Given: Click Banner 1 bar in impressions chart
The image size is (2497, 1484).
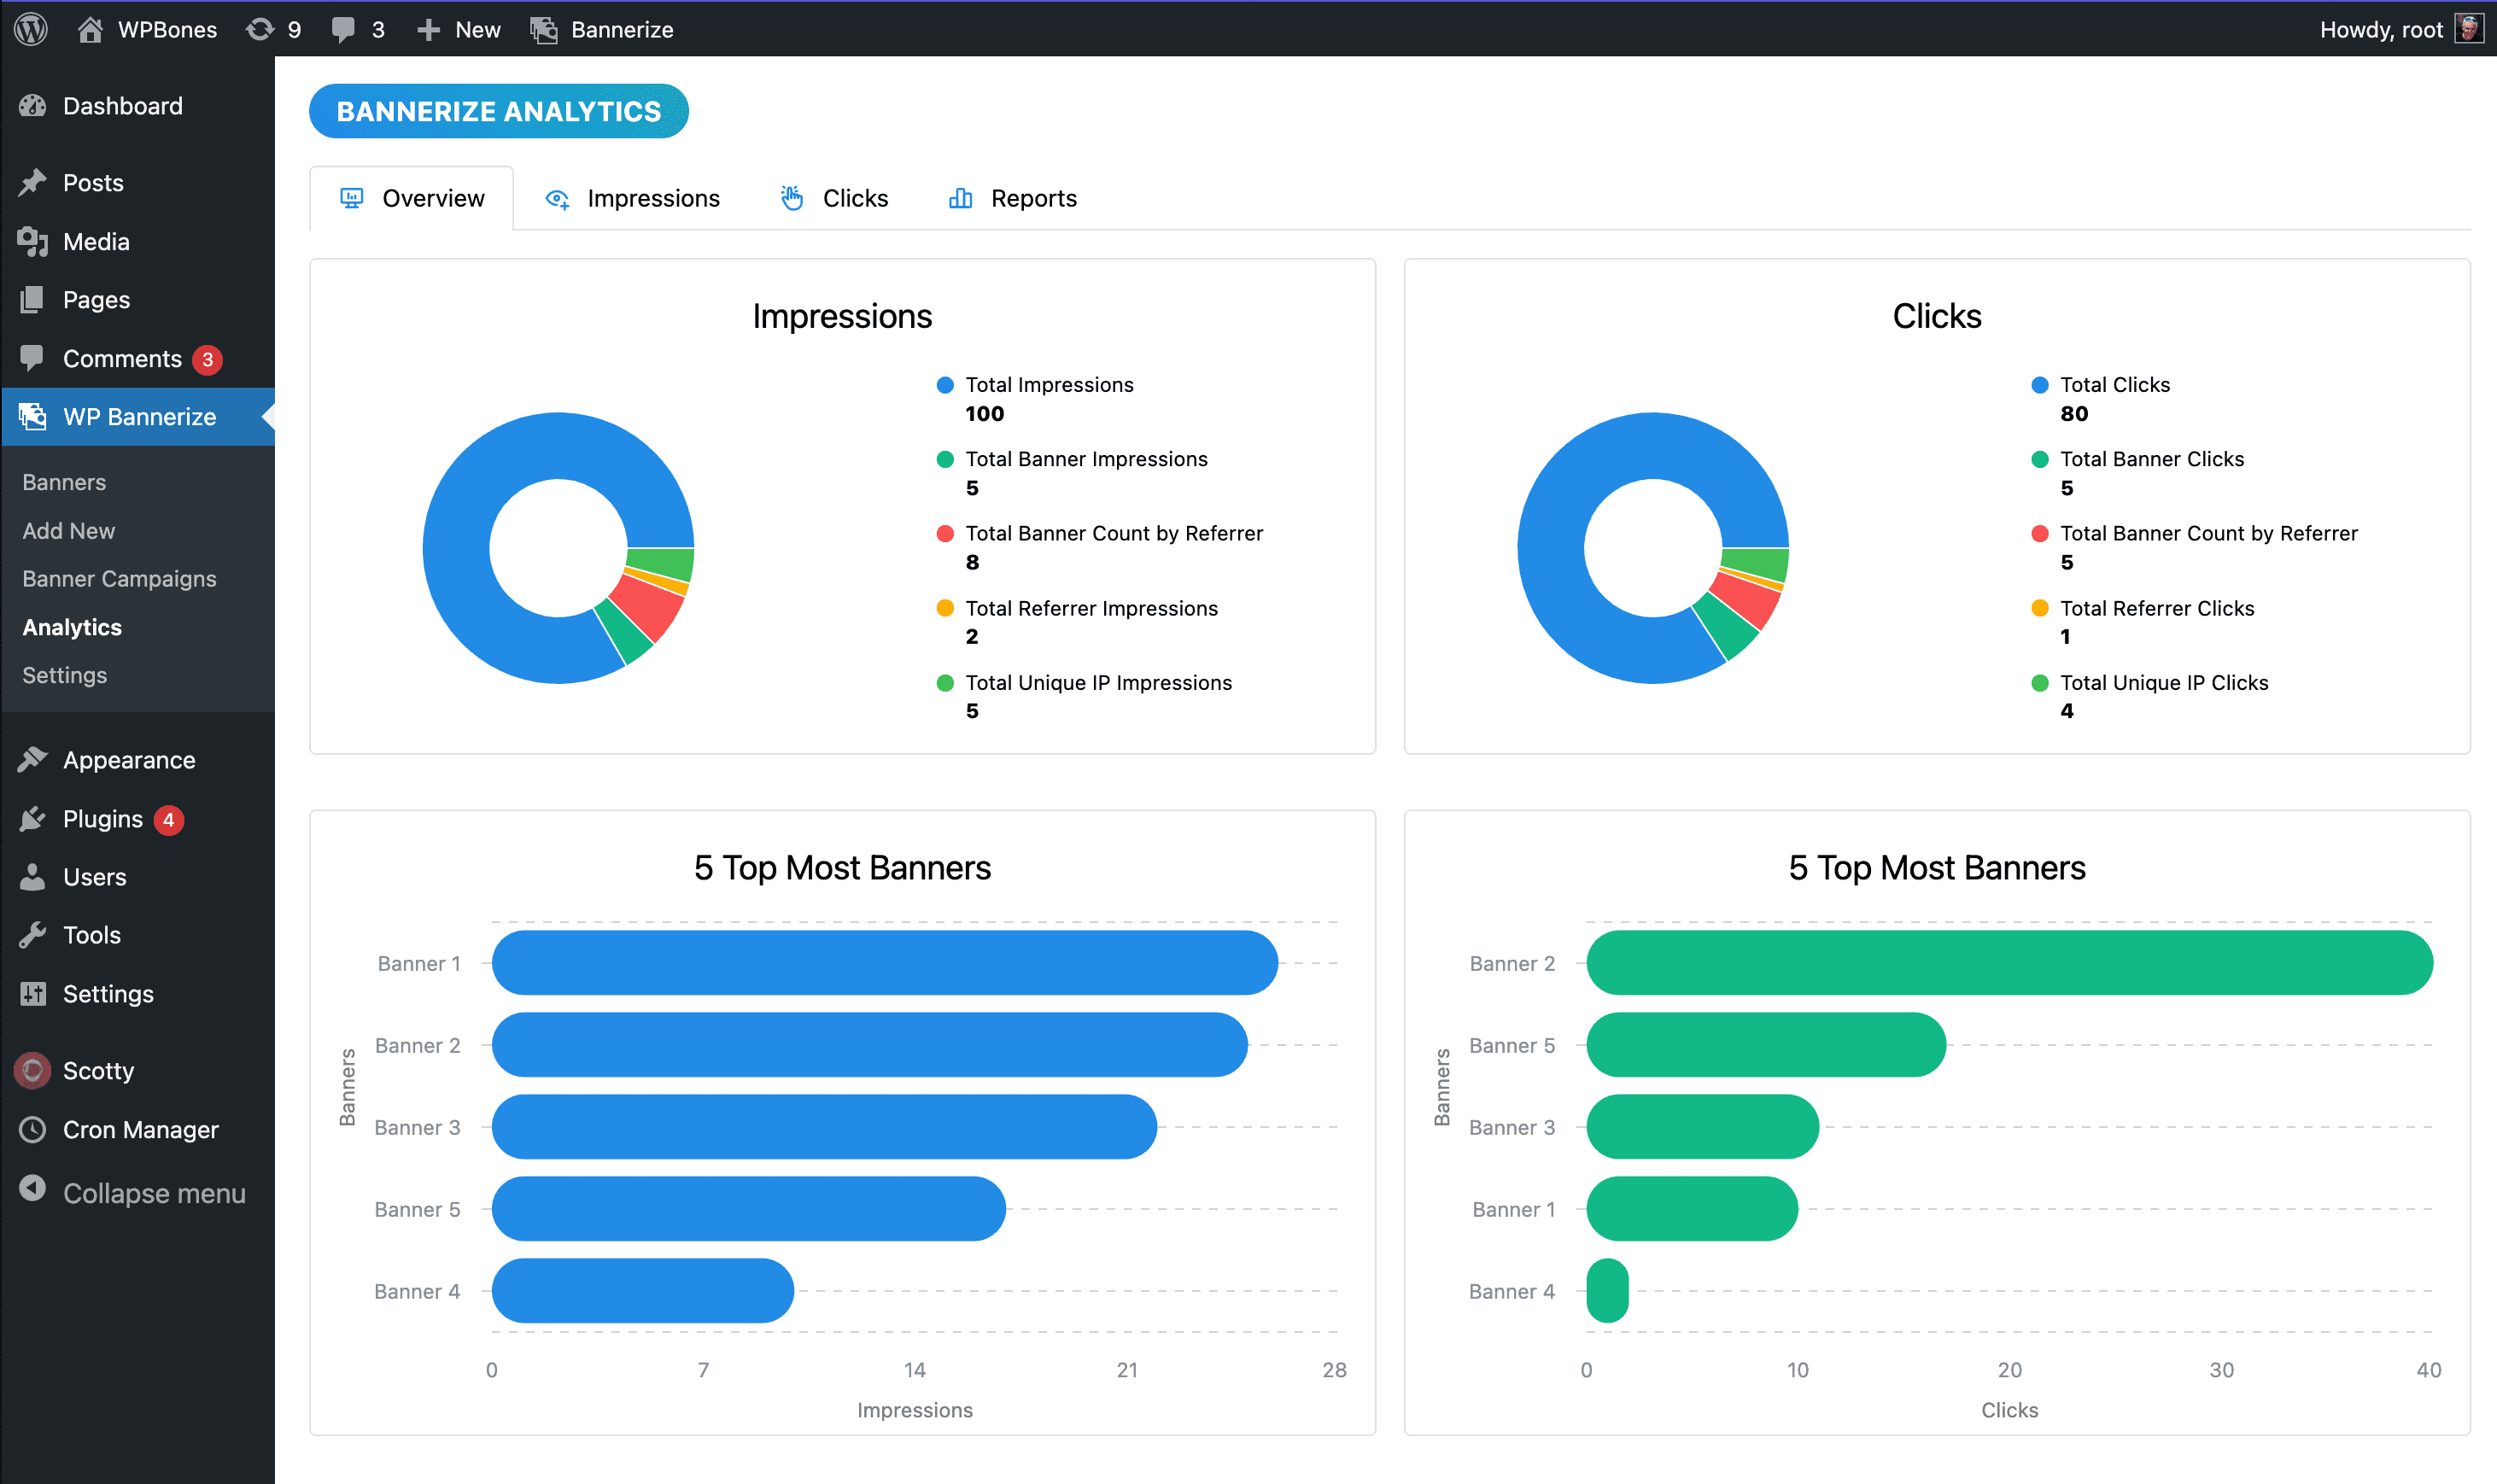Looking at the screenshot, I should coord(885,963).
